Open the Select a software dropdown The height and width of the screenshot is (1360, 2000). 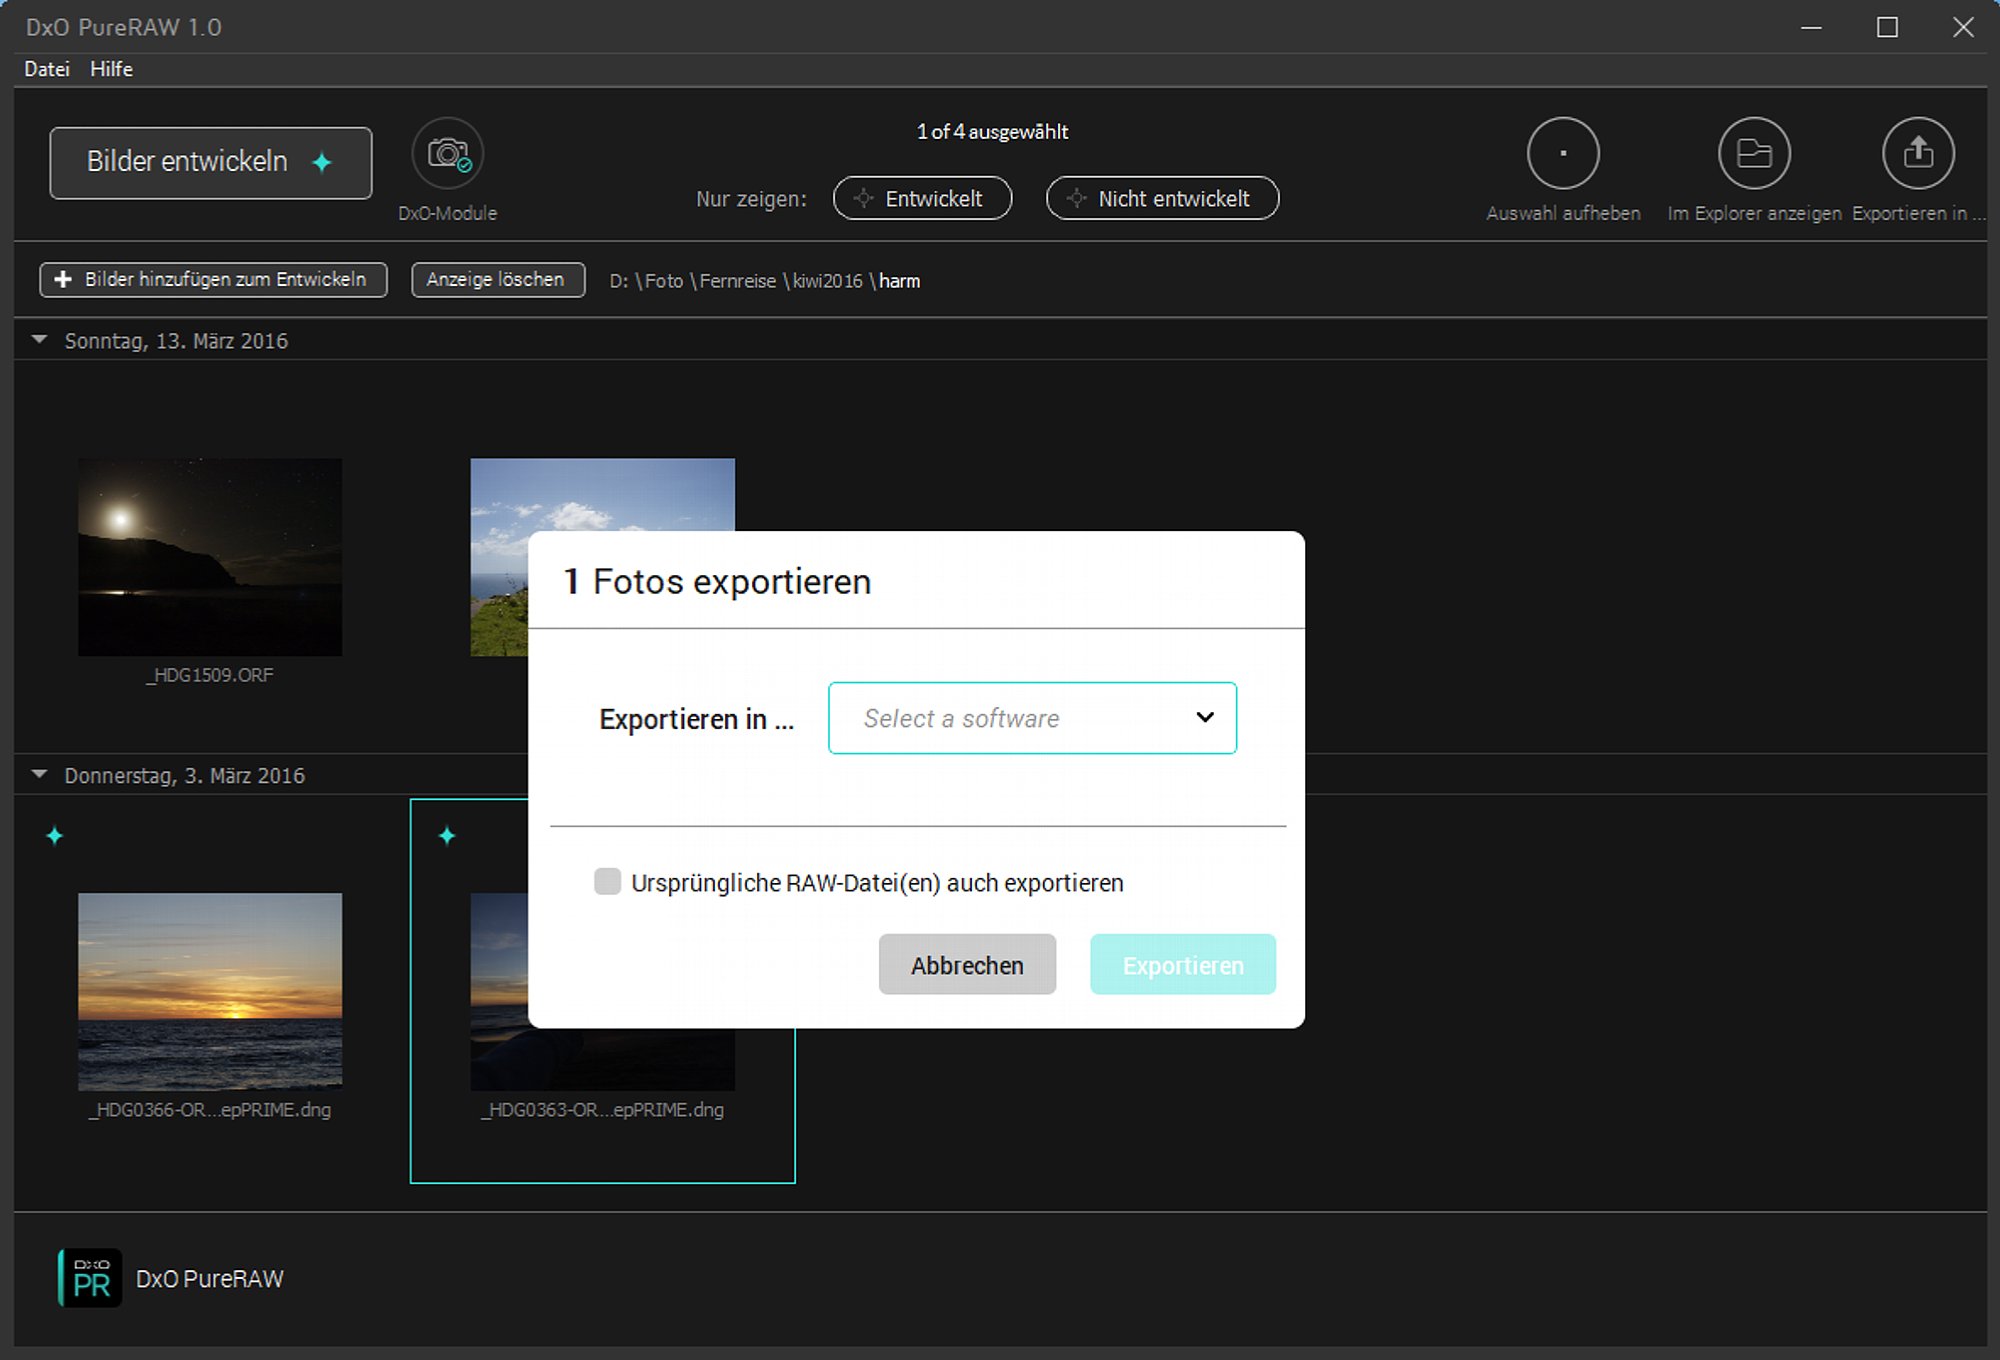(1032, 718)
